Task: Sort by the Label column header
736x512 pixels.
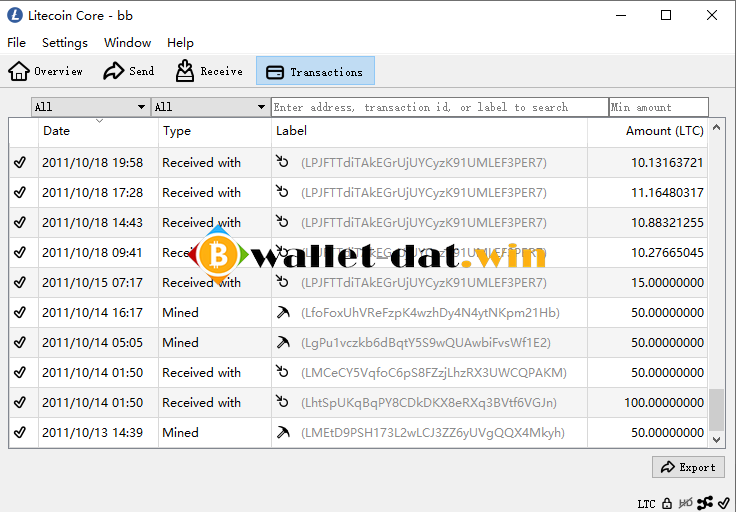Action: pos(429,131)
